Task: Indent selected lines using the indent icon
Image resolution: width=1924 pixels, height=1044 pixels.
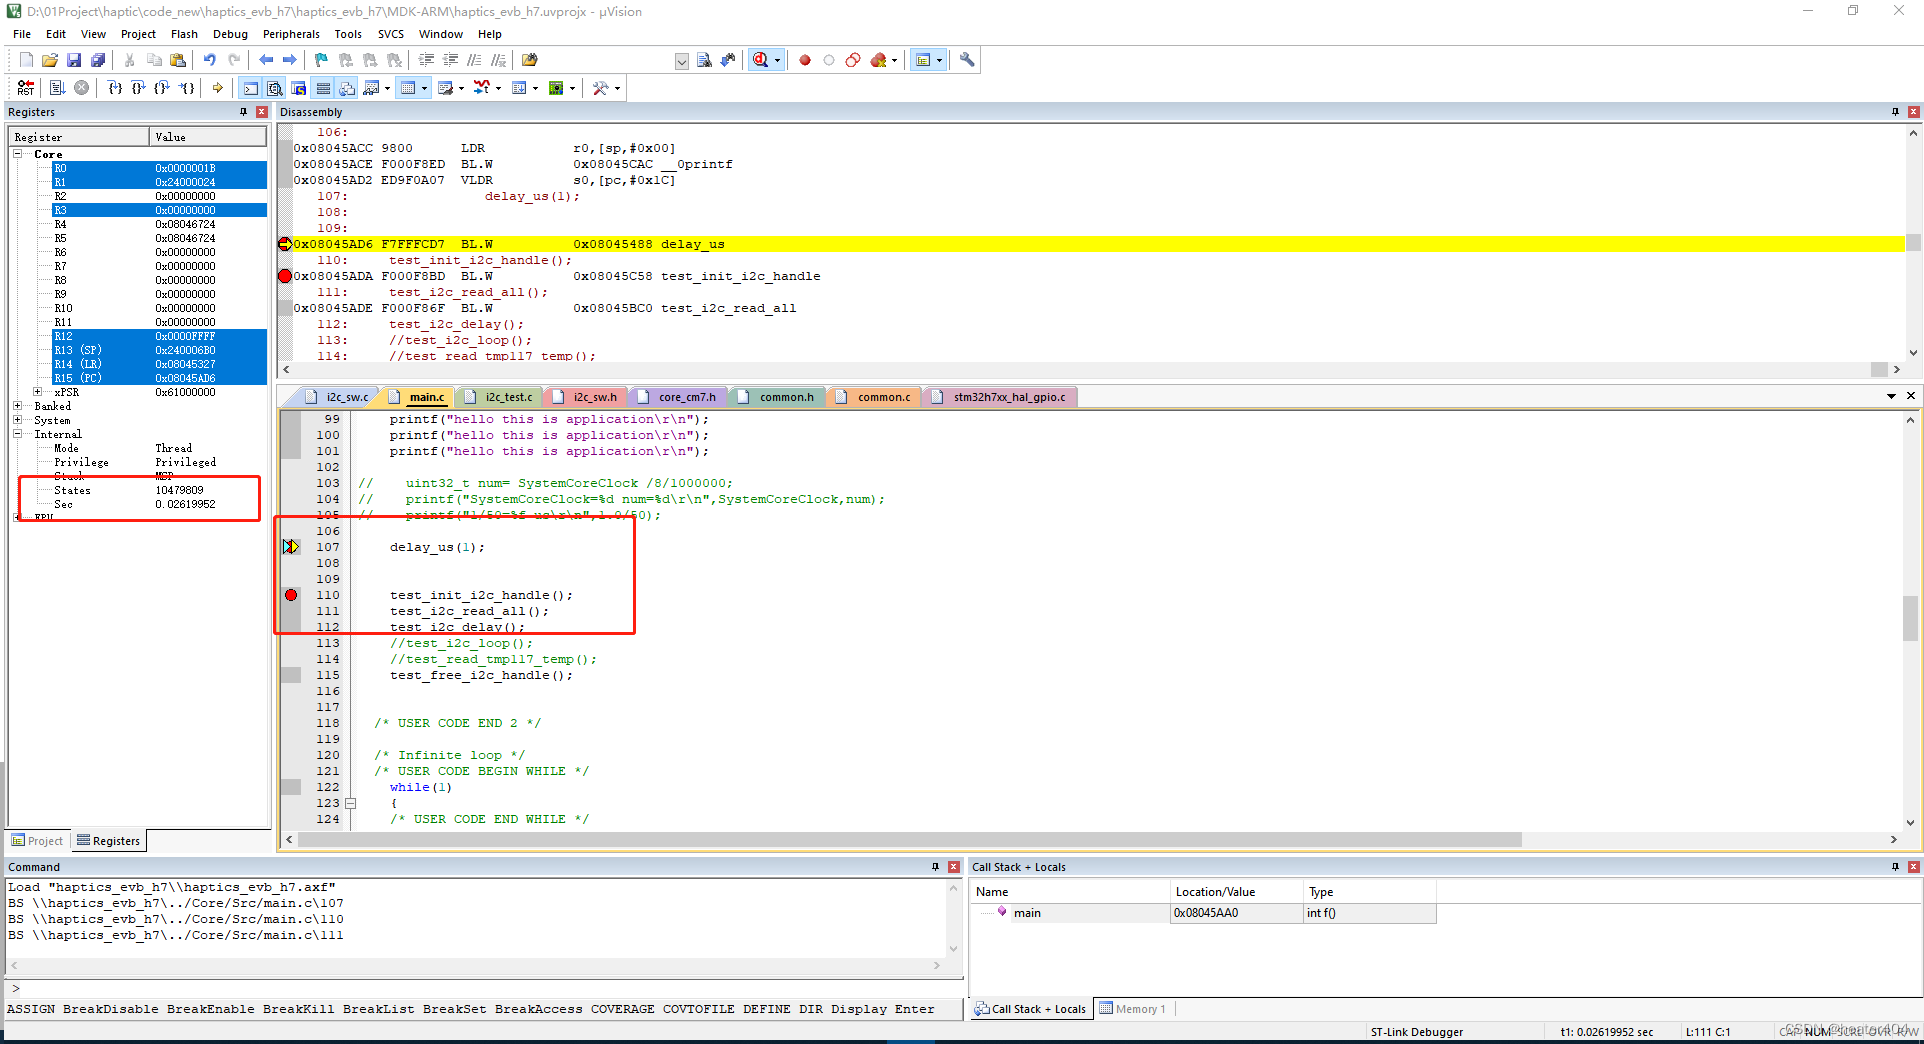Action: click(426, 60)
